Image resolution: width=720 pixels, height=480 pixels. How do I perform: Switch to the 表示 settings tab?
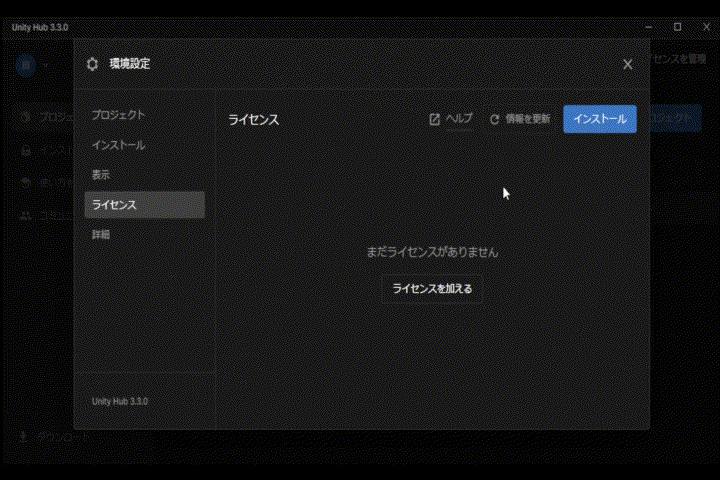click(101, 175)
